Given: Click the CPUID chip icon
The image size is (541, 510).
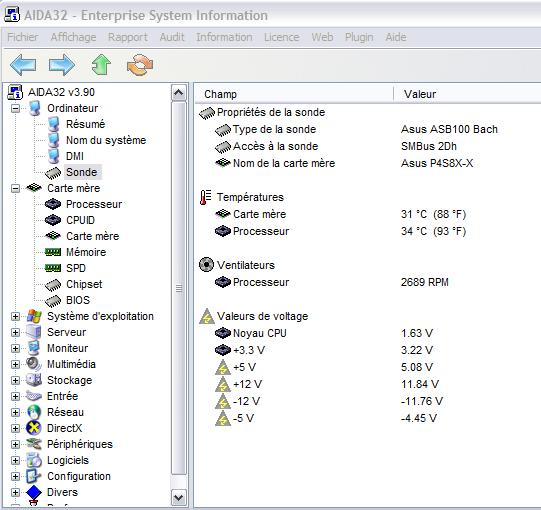Looking at the screenshot, I should [x=53, y=220].
